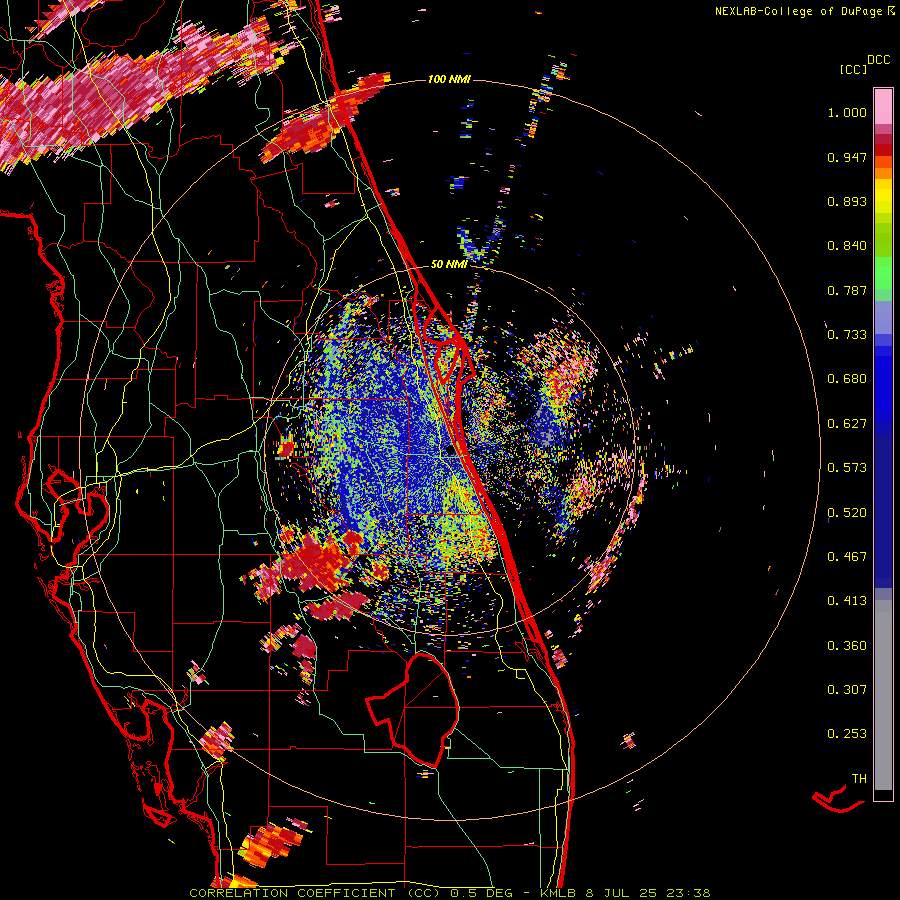Click the 50 NMI range ring label

click(x=449, y=264)
